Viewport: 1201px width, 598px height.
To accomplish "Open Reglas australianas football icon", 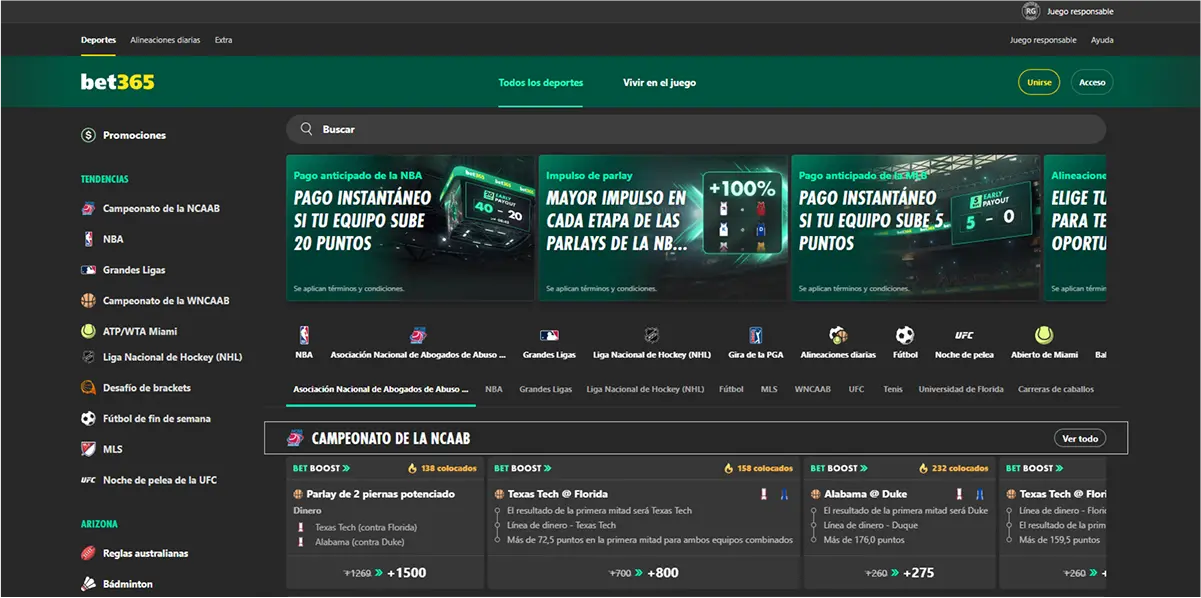I will (88, 553).
